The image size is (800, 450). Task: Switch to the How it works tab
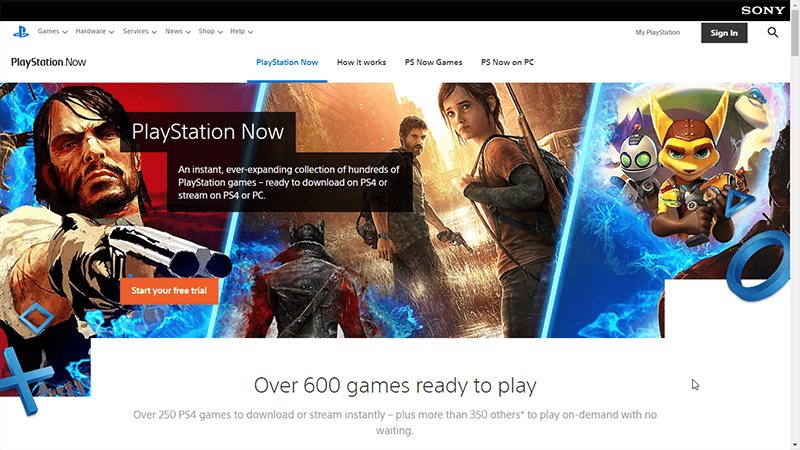tap(361, 62)
